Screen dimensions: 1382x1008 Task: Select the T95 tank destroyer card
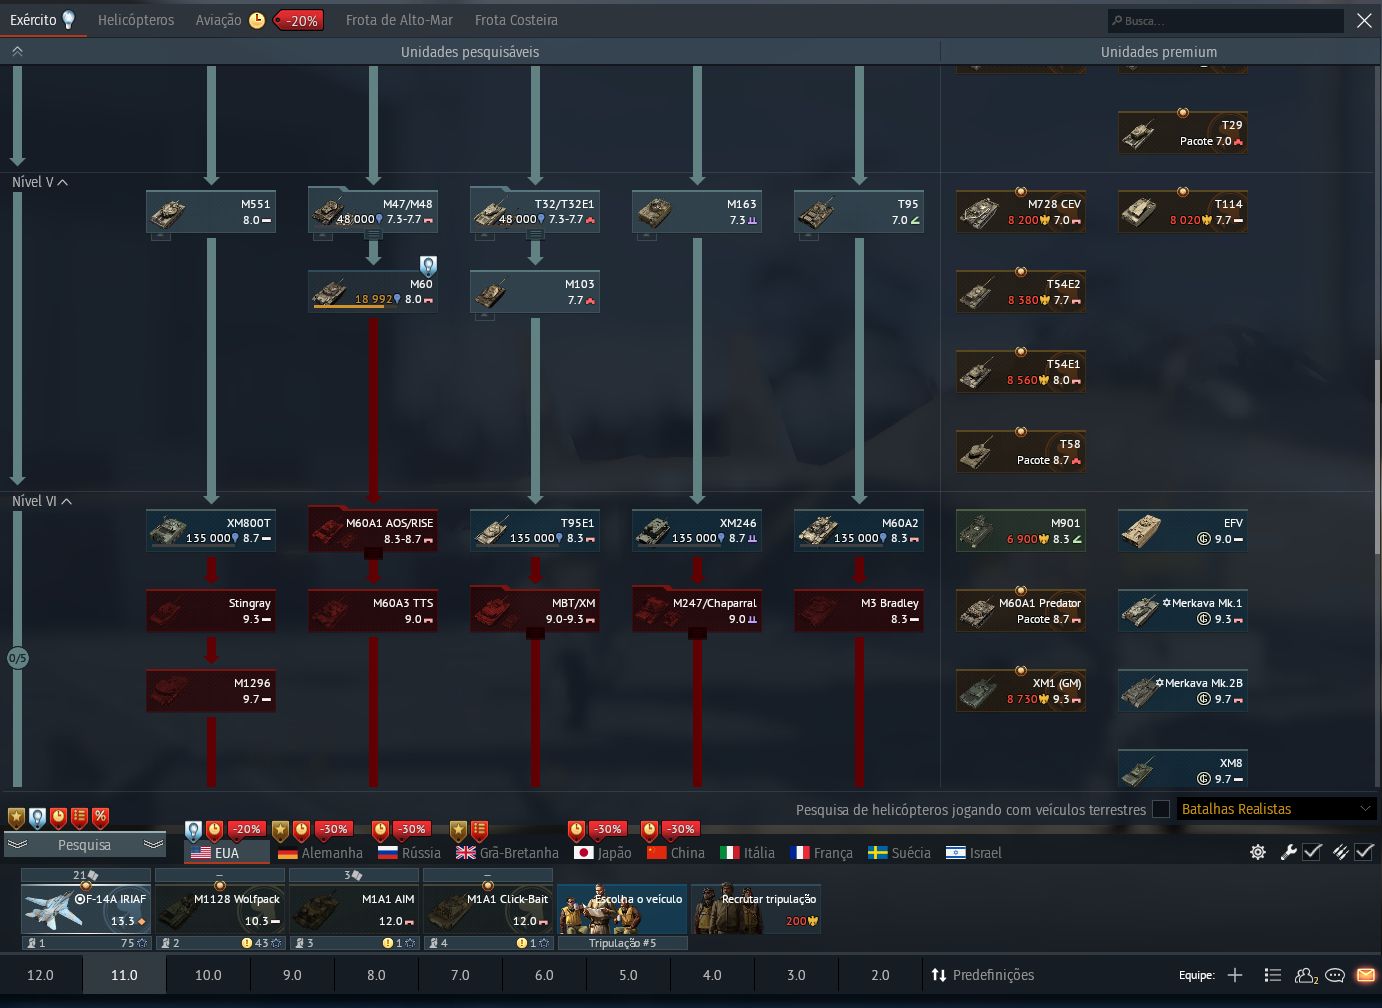pos(859,212)
